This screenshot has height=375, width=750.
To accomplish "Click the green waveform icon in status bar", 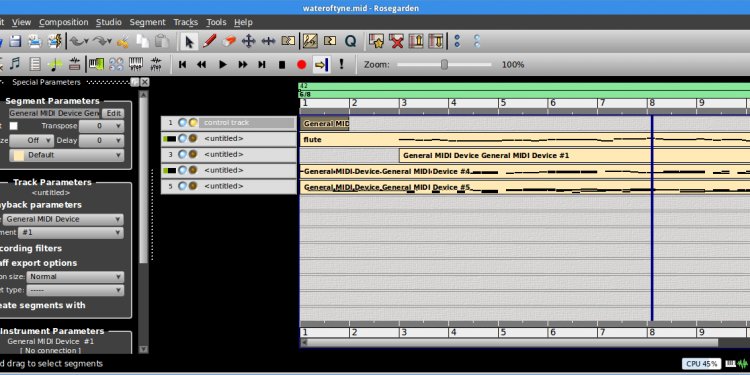I will coord(741,364).
